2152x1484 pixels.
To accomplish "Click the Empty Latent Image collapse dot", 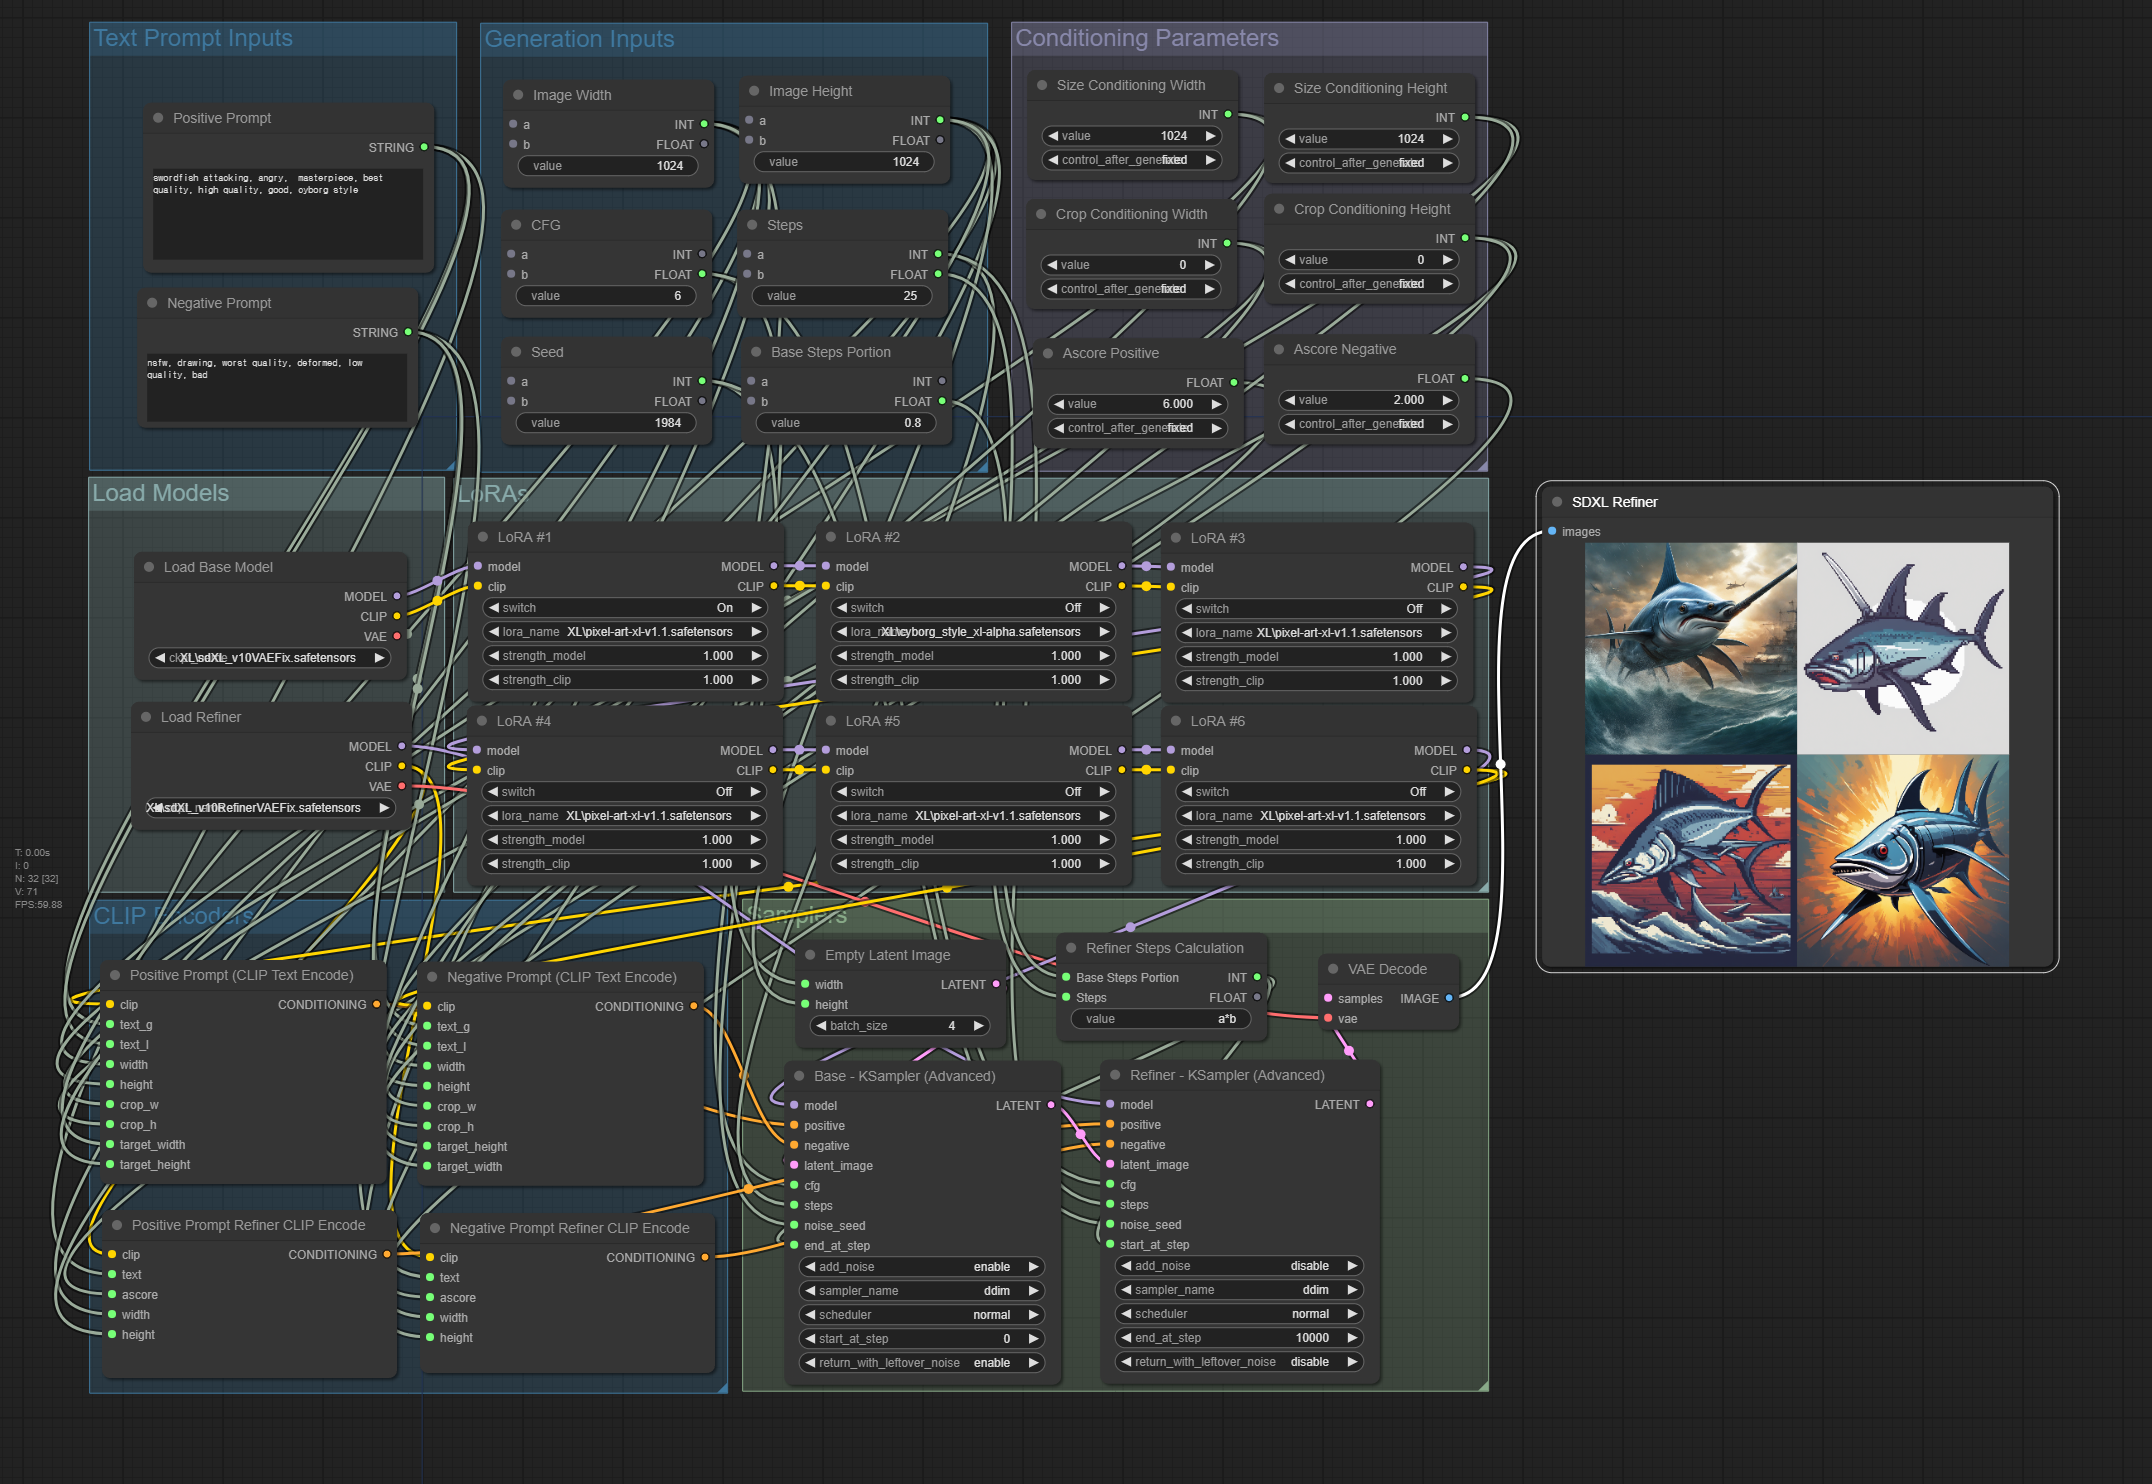I will click(x=810, y=955).
